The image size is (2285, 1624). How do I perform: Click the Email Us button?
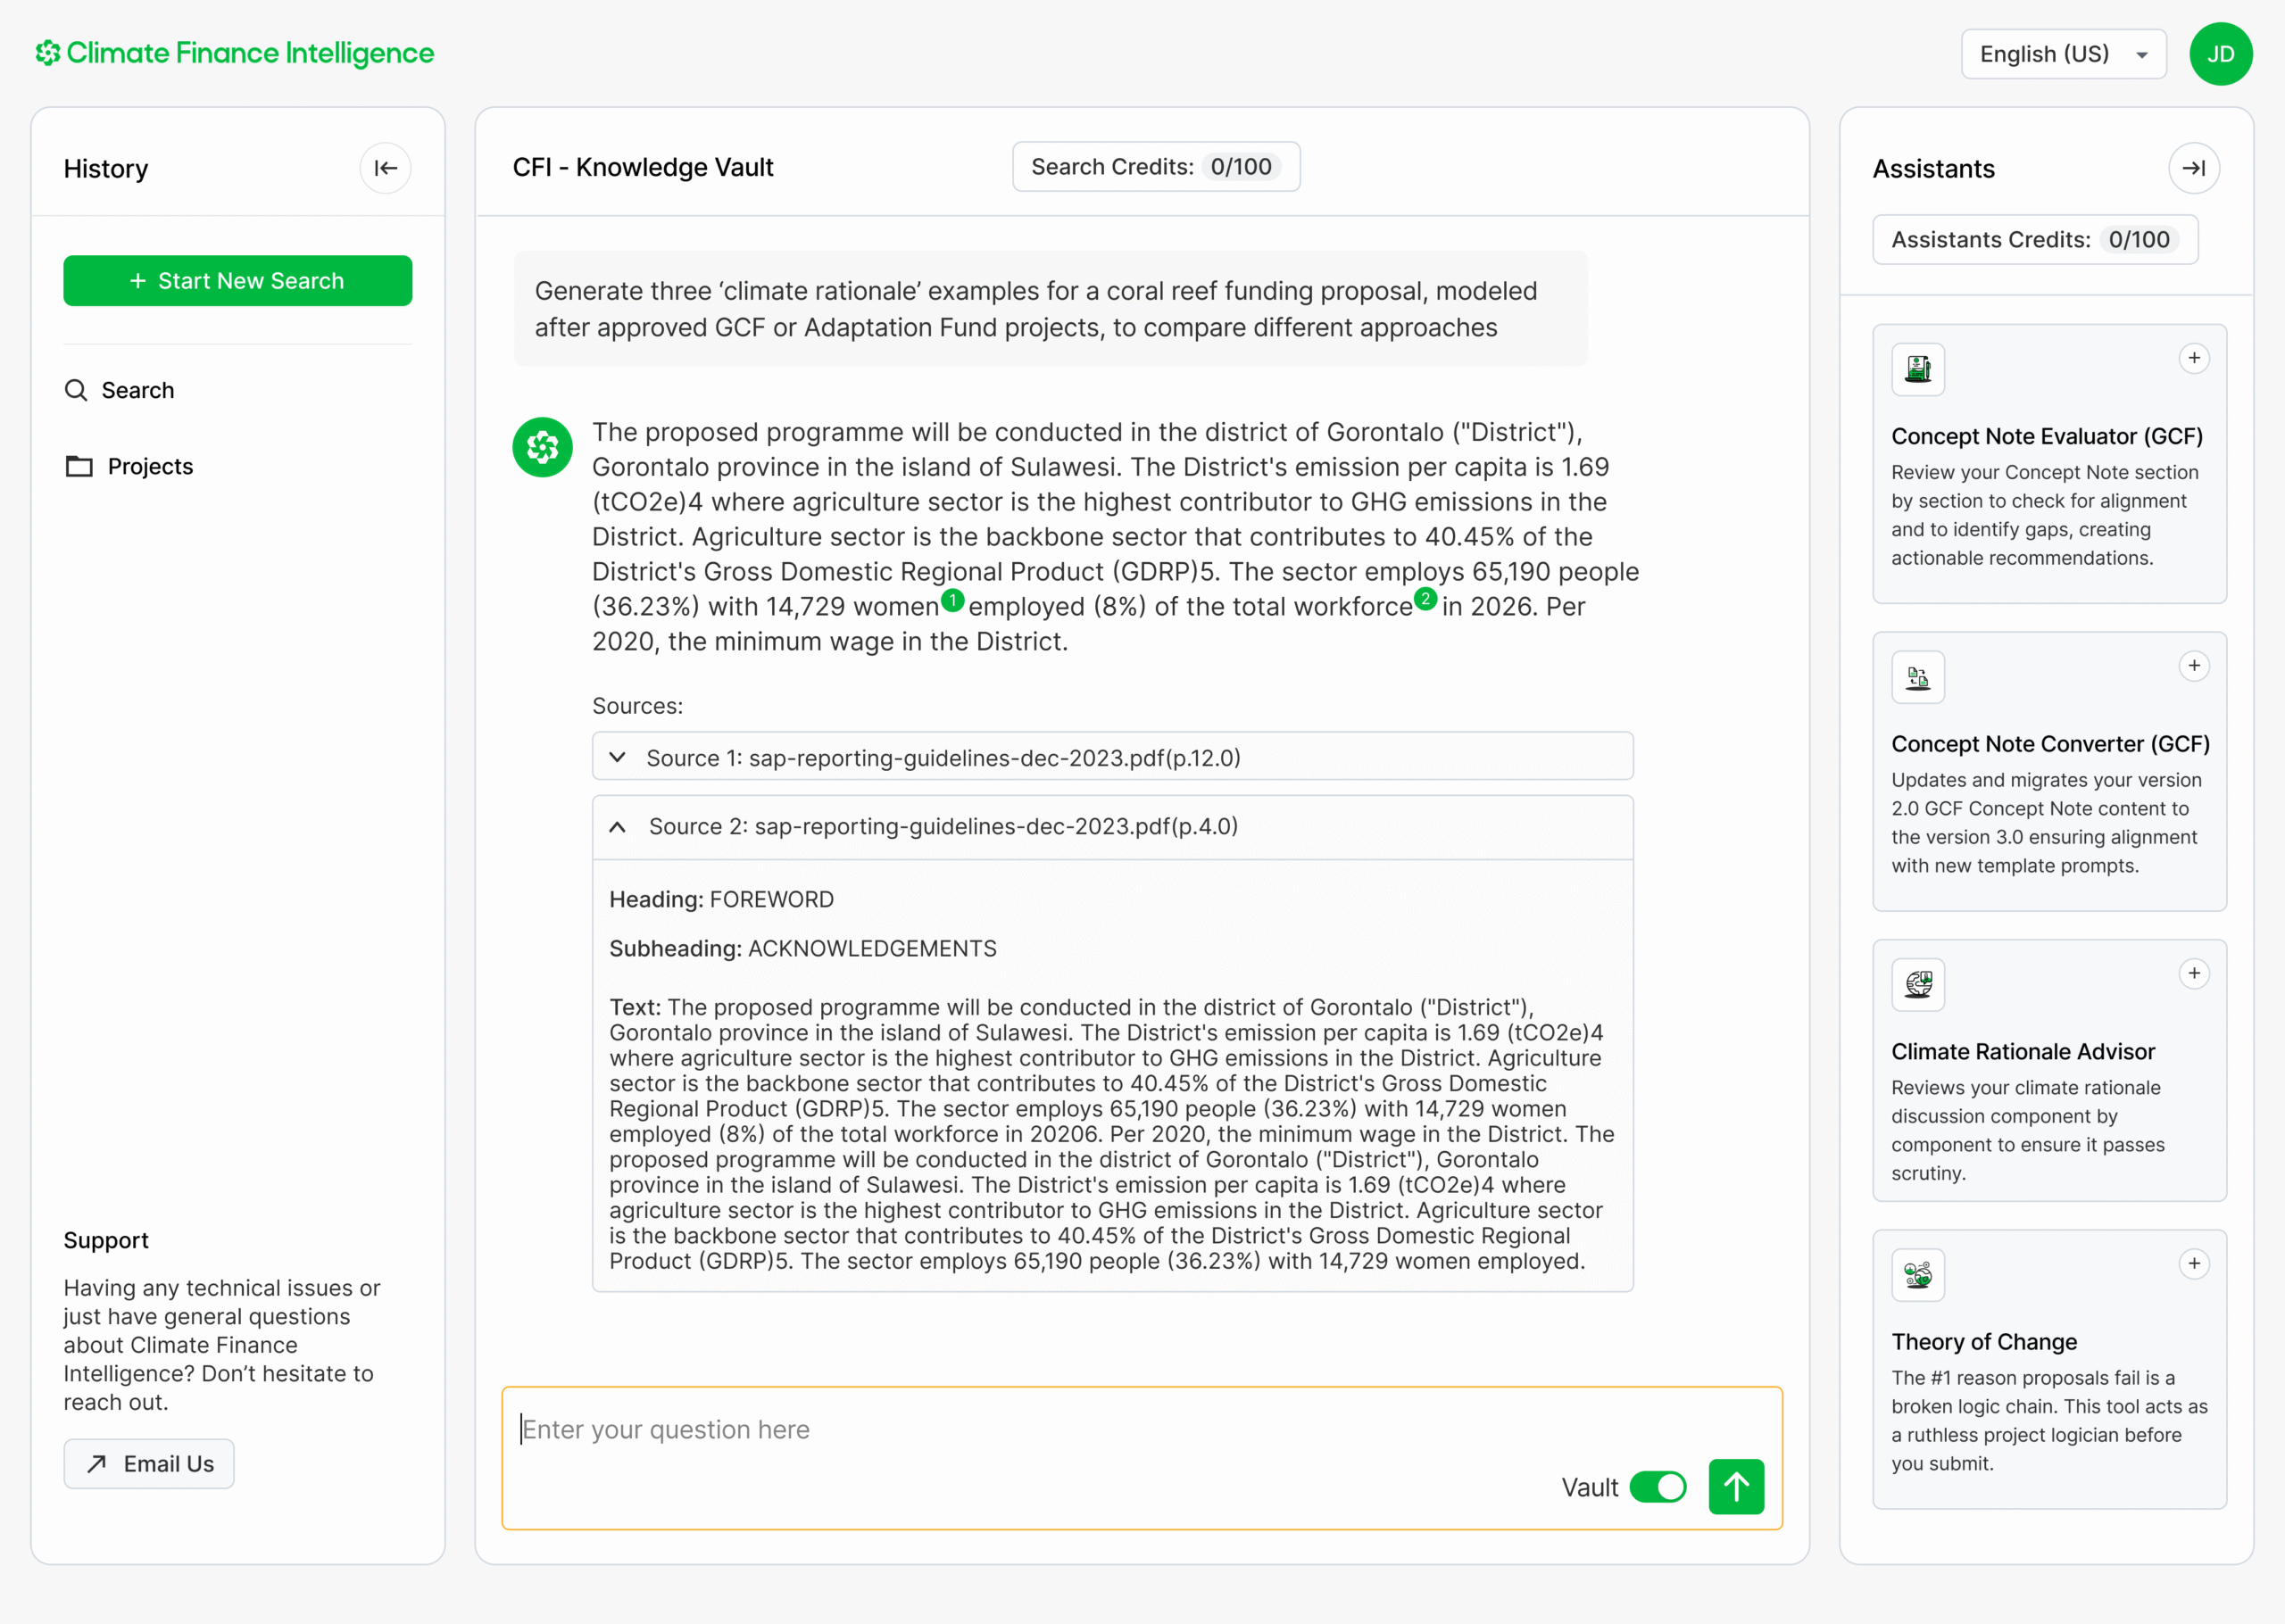pos(149,1464)
